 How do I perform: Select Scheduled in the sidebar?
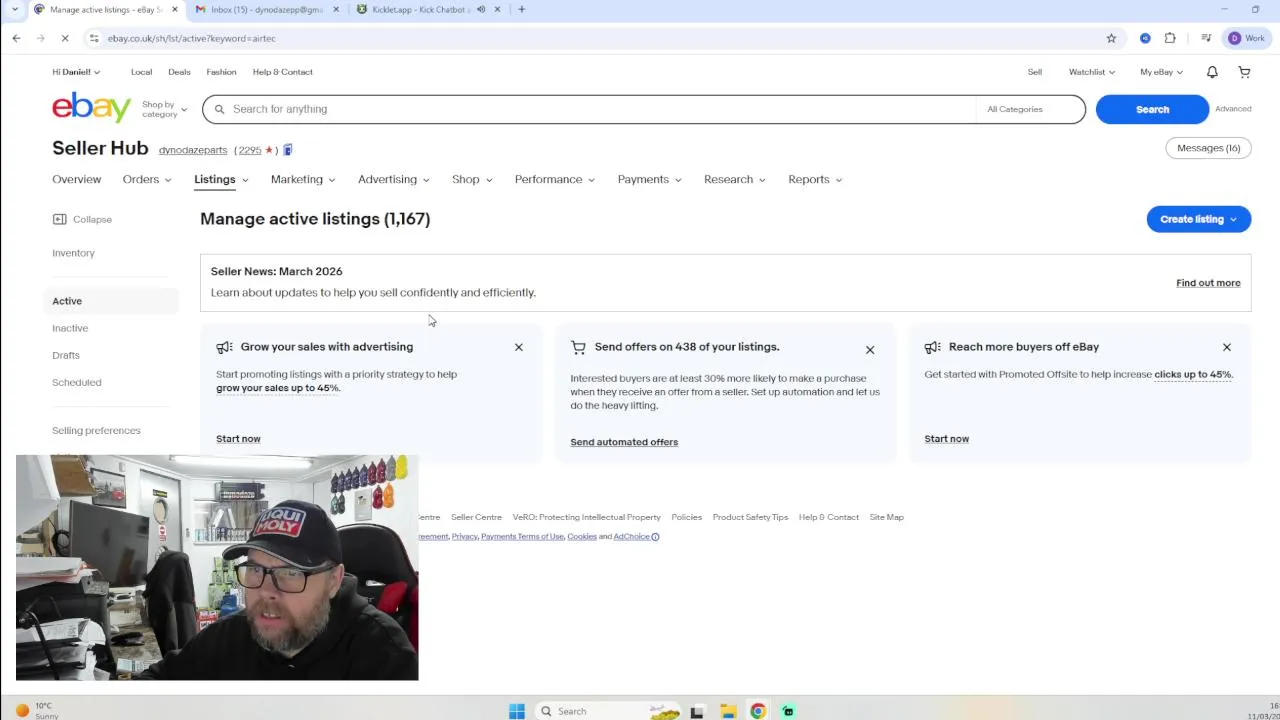coord(77,382)
